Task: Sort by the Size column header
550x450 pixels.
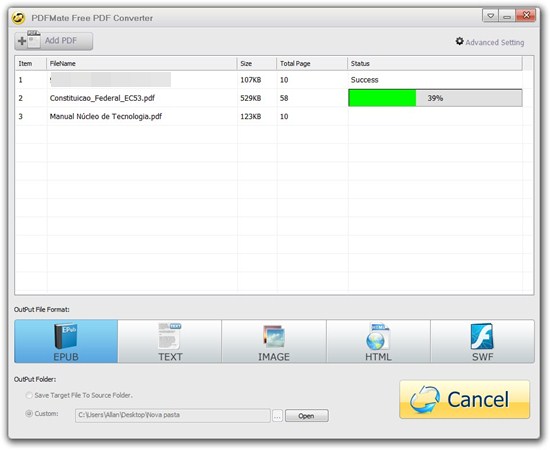Action: coord(257,63)
